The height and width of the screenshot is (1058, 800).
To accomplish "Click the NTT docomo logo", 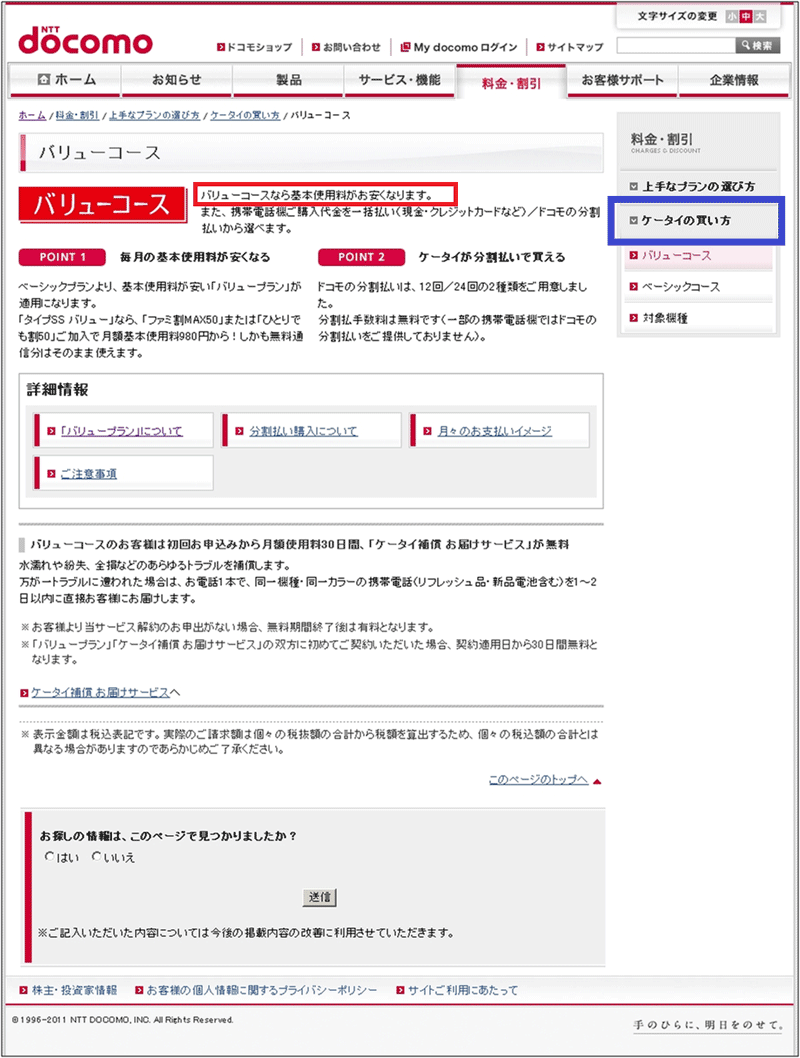I will (x=85, y=40).
